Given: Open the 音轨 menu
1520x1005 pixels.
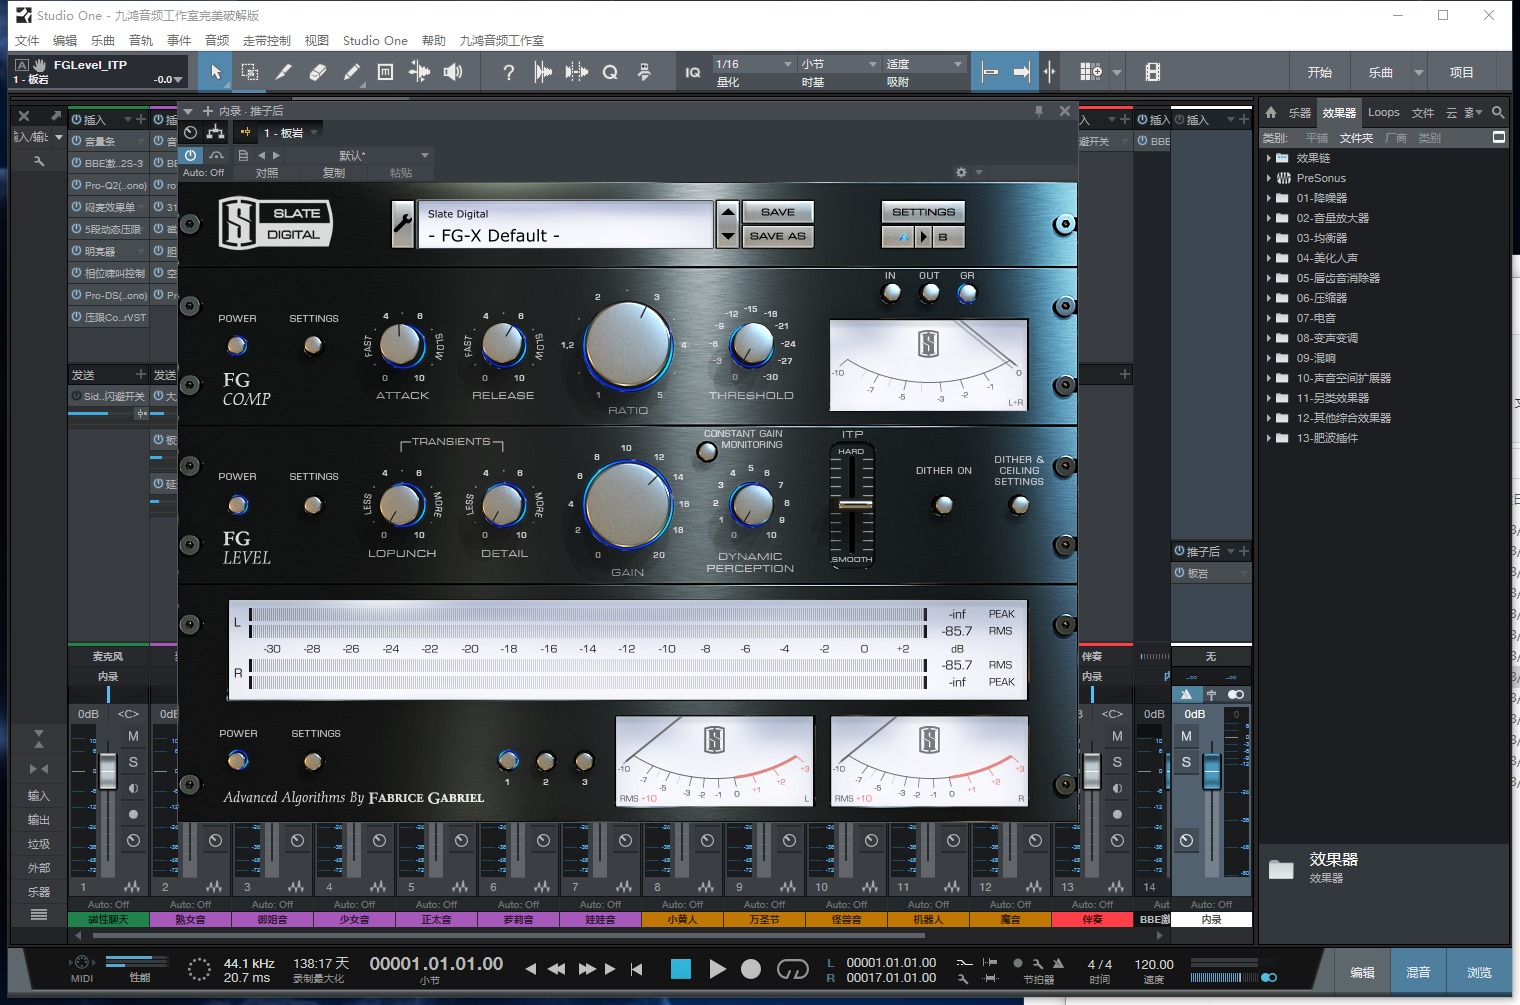Looking at the screenshot, I should click(141, 40).
